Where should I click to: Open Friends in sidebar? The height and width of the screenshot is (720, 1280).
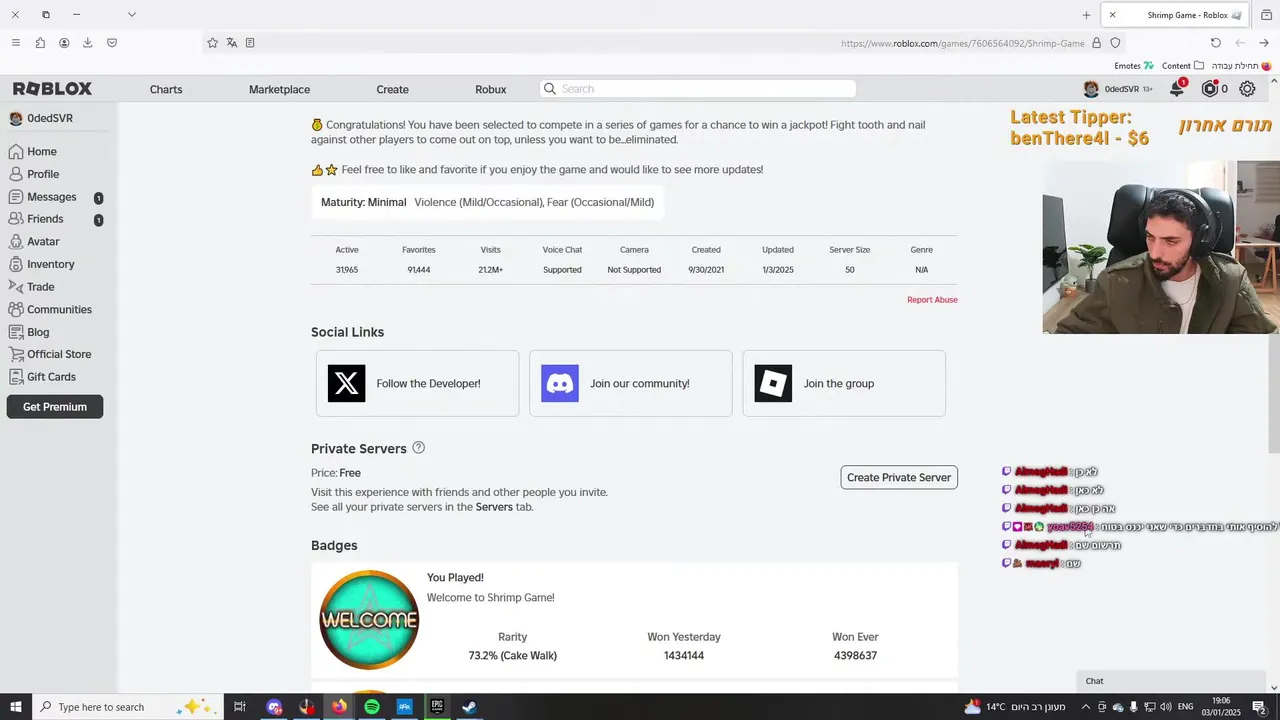click(45, 219)
